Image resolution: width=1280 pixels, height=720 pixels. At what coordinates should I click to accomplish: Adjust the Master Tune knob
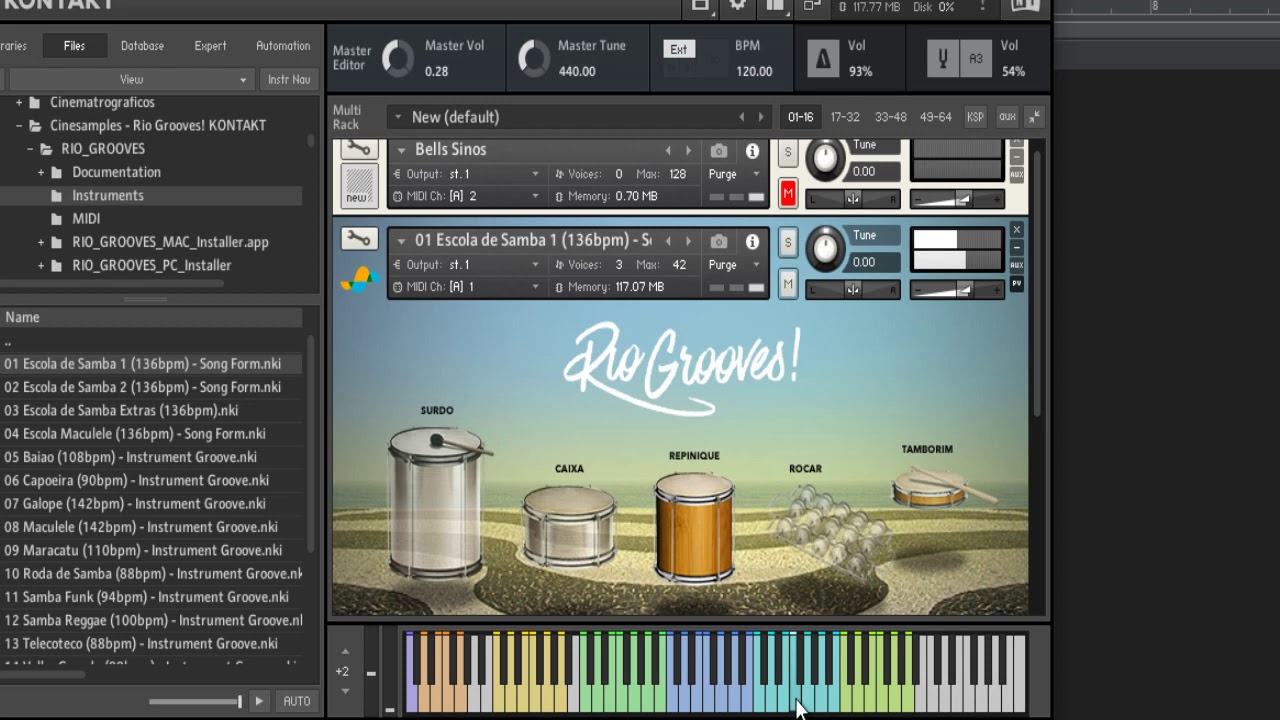click(x=533, y=59)
